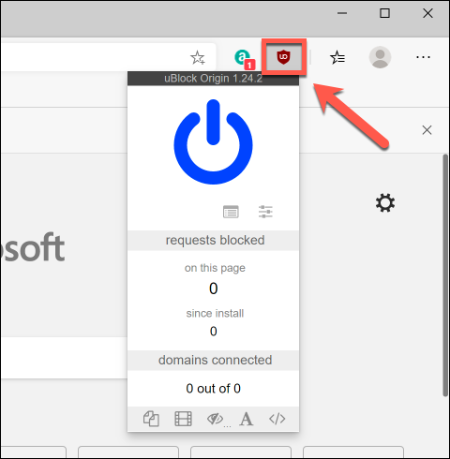The width and height of the screenshot is (450, 459).
Task: Toggle large media elements blocking
Action: (x=183, y=419)
